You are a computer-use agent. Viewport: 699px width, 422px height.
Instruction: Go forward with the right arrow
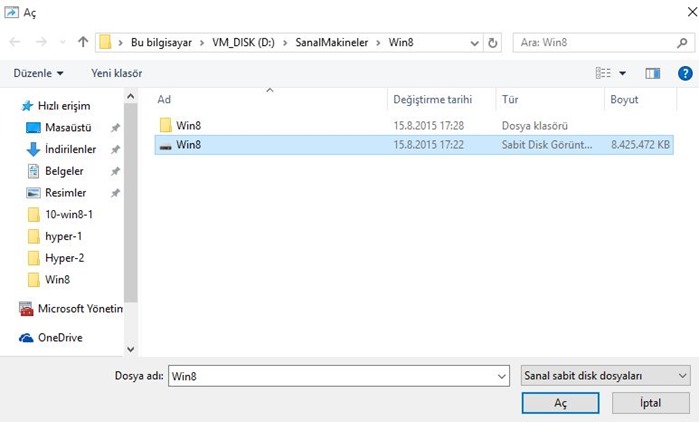click(x=41, y=42)
